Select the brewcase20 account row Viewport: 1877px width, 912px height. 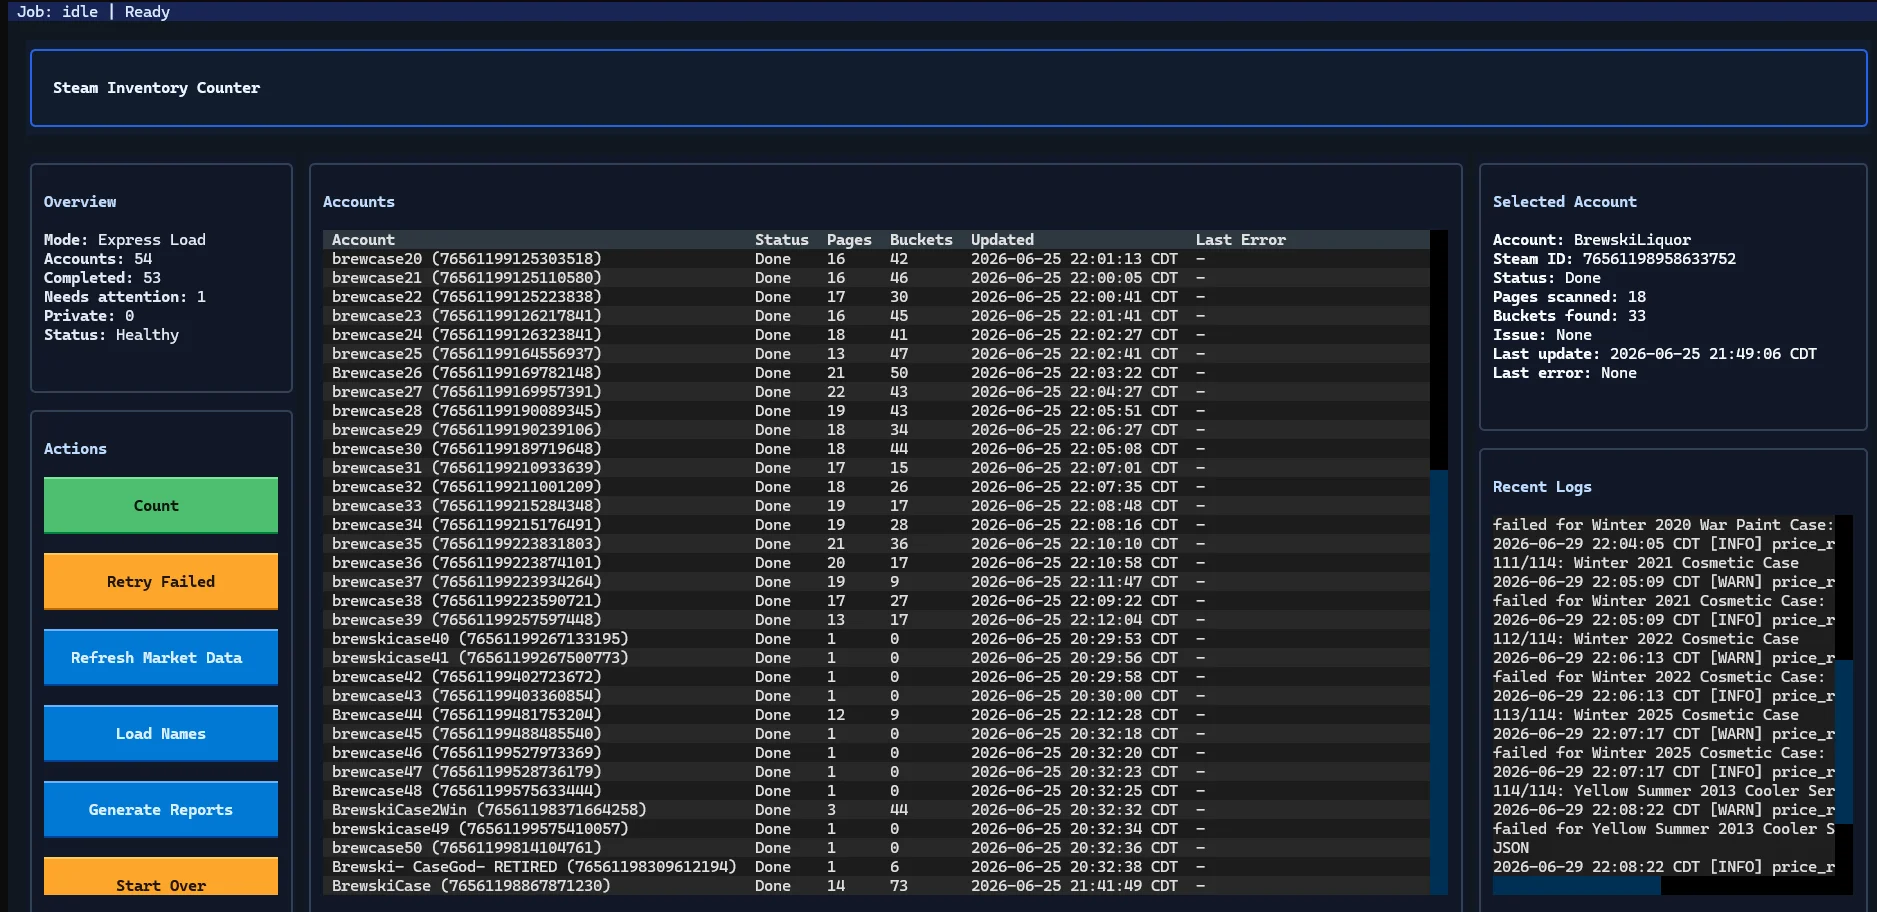(x=876, y=259)
